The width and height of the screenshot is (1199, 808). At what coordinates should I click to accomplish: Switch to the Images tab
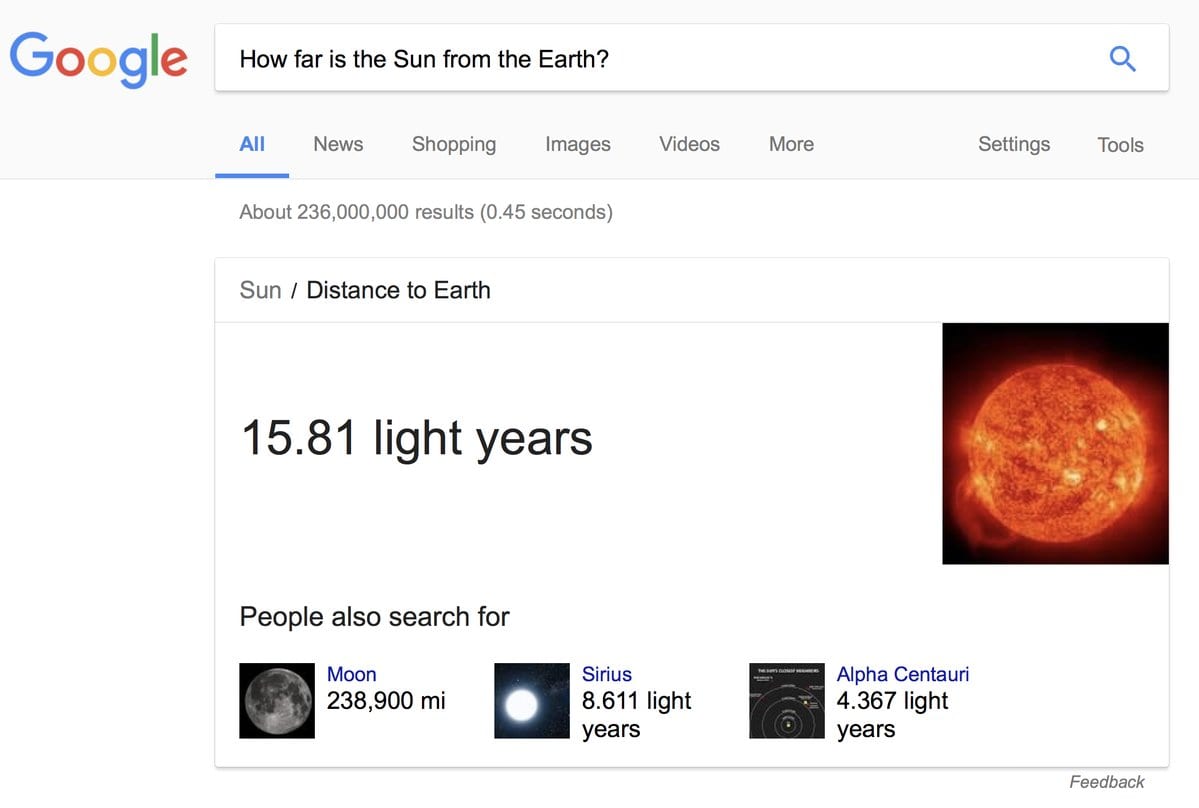577,144
